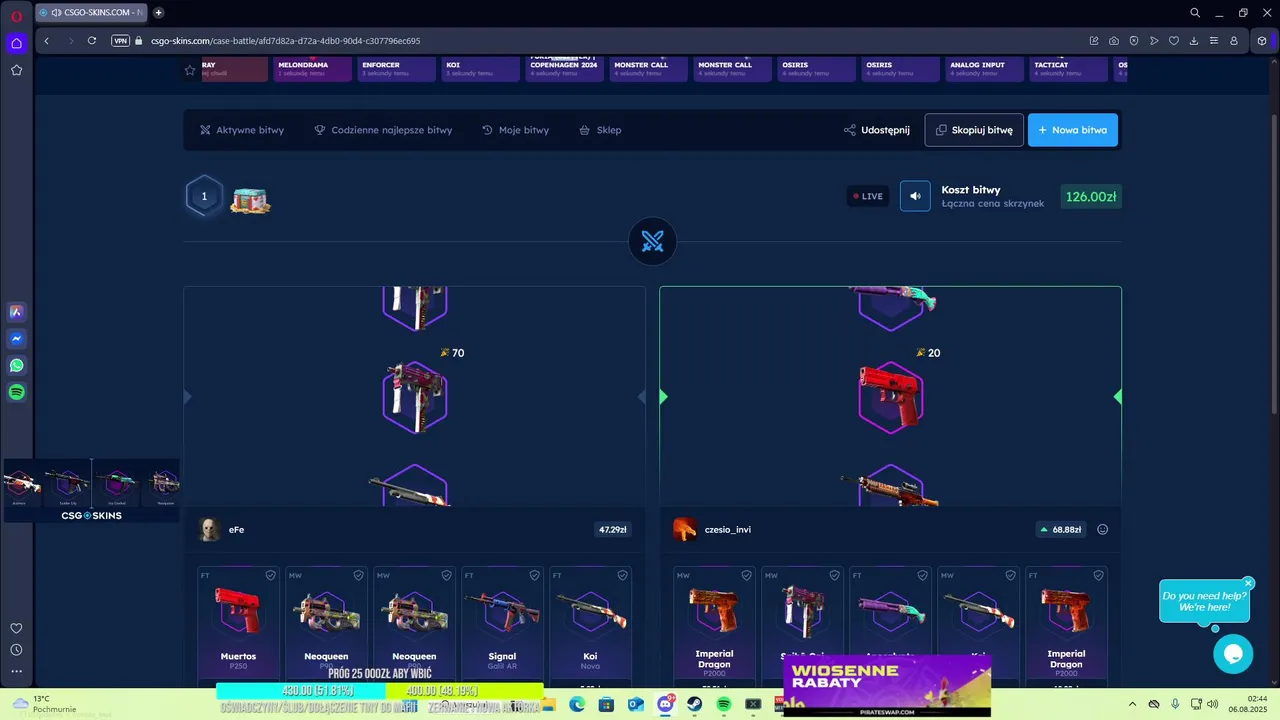
Task: Toggle shield check on Muertos P250 card
Action: coord(270,575)
